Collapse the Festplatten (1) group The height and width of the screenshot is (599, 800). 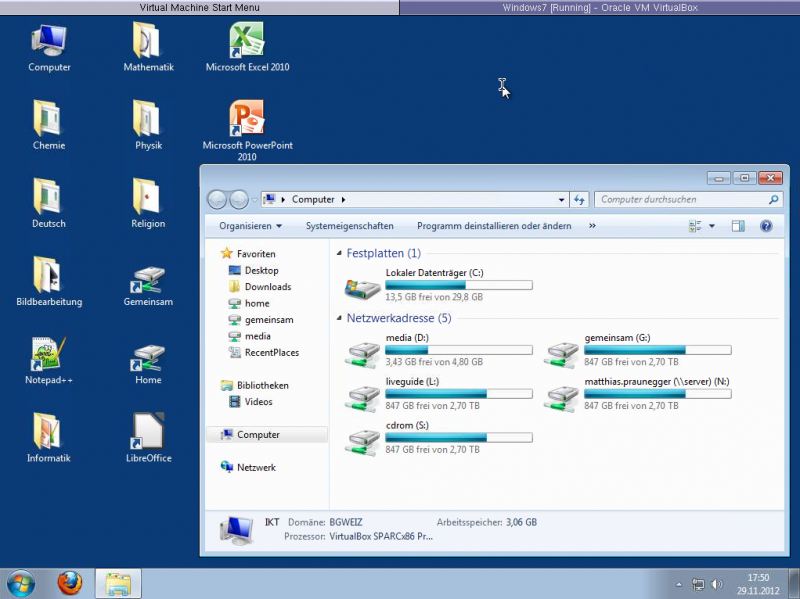click(x=339, y=253)
